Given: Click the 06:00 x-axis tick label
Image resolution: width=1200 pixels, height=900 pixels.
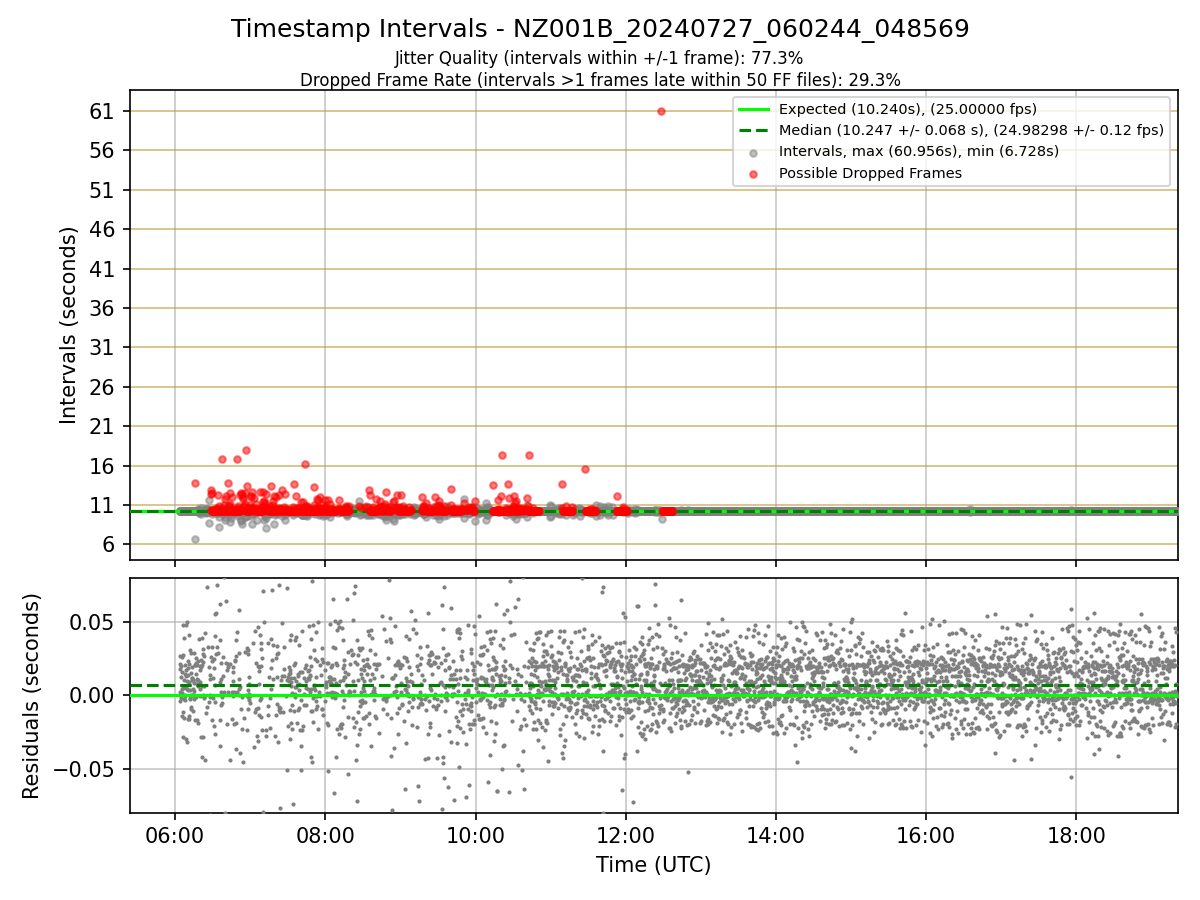Looking at the screenshot, I should (175, 836).
